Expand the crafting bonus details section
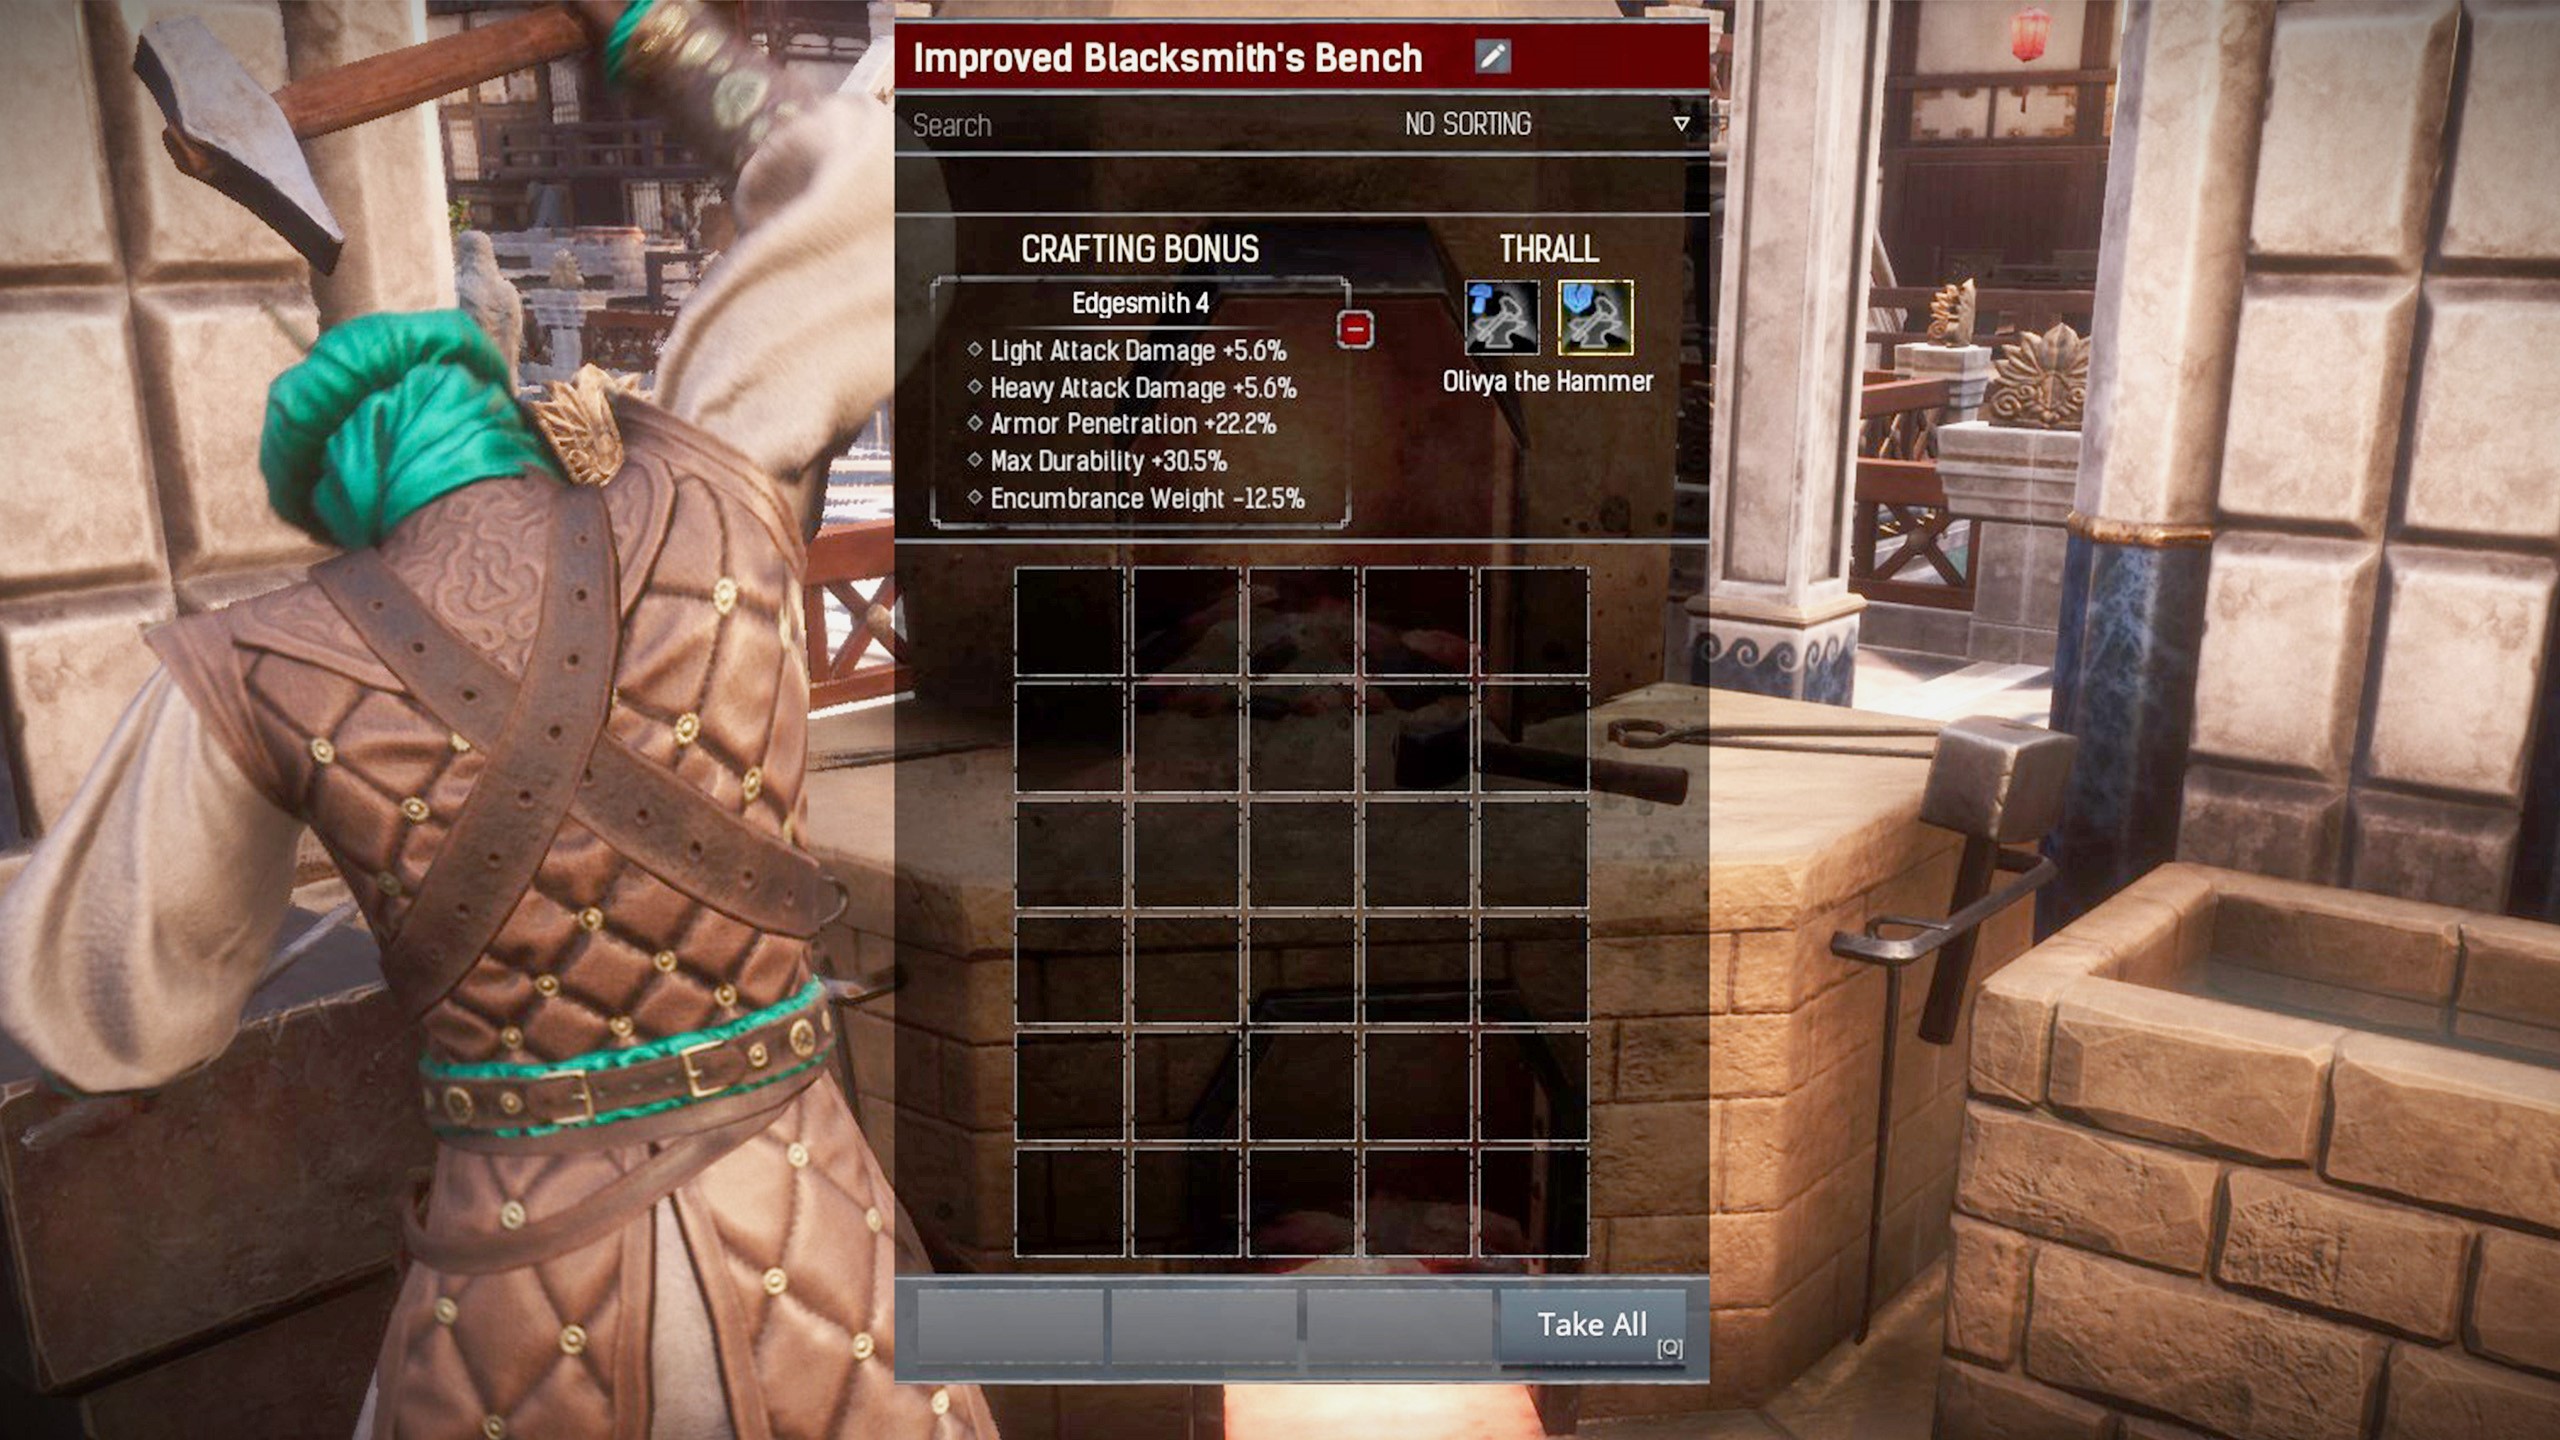2560x1440 pixels. 1354,332
